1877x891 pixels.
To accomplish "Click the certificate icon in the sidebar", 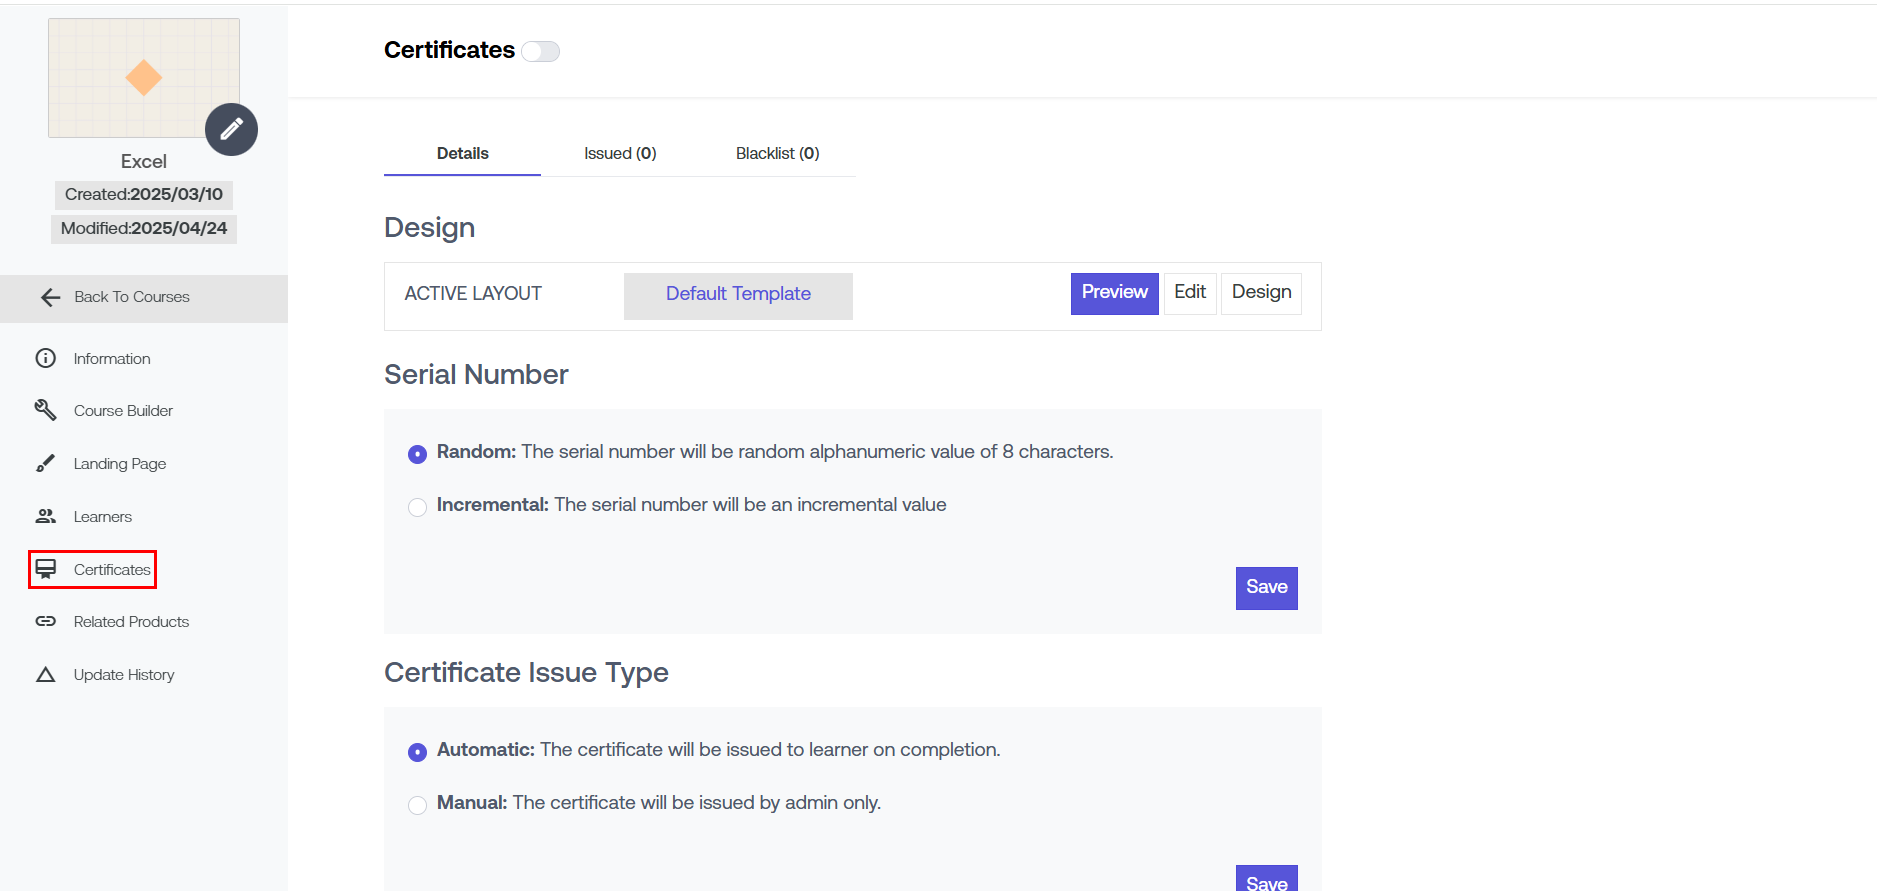I will click(x=46, y=569).
